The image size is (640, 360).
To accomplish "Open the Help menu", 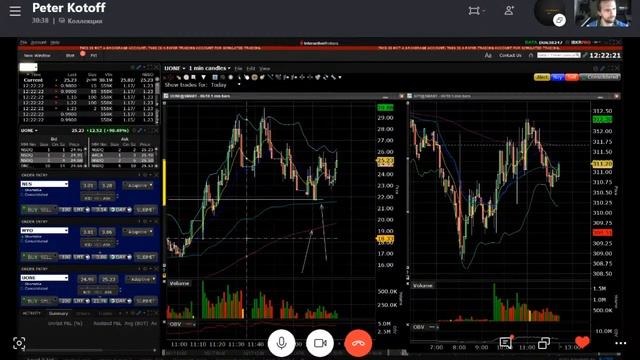I will click(x=55, y=42).
